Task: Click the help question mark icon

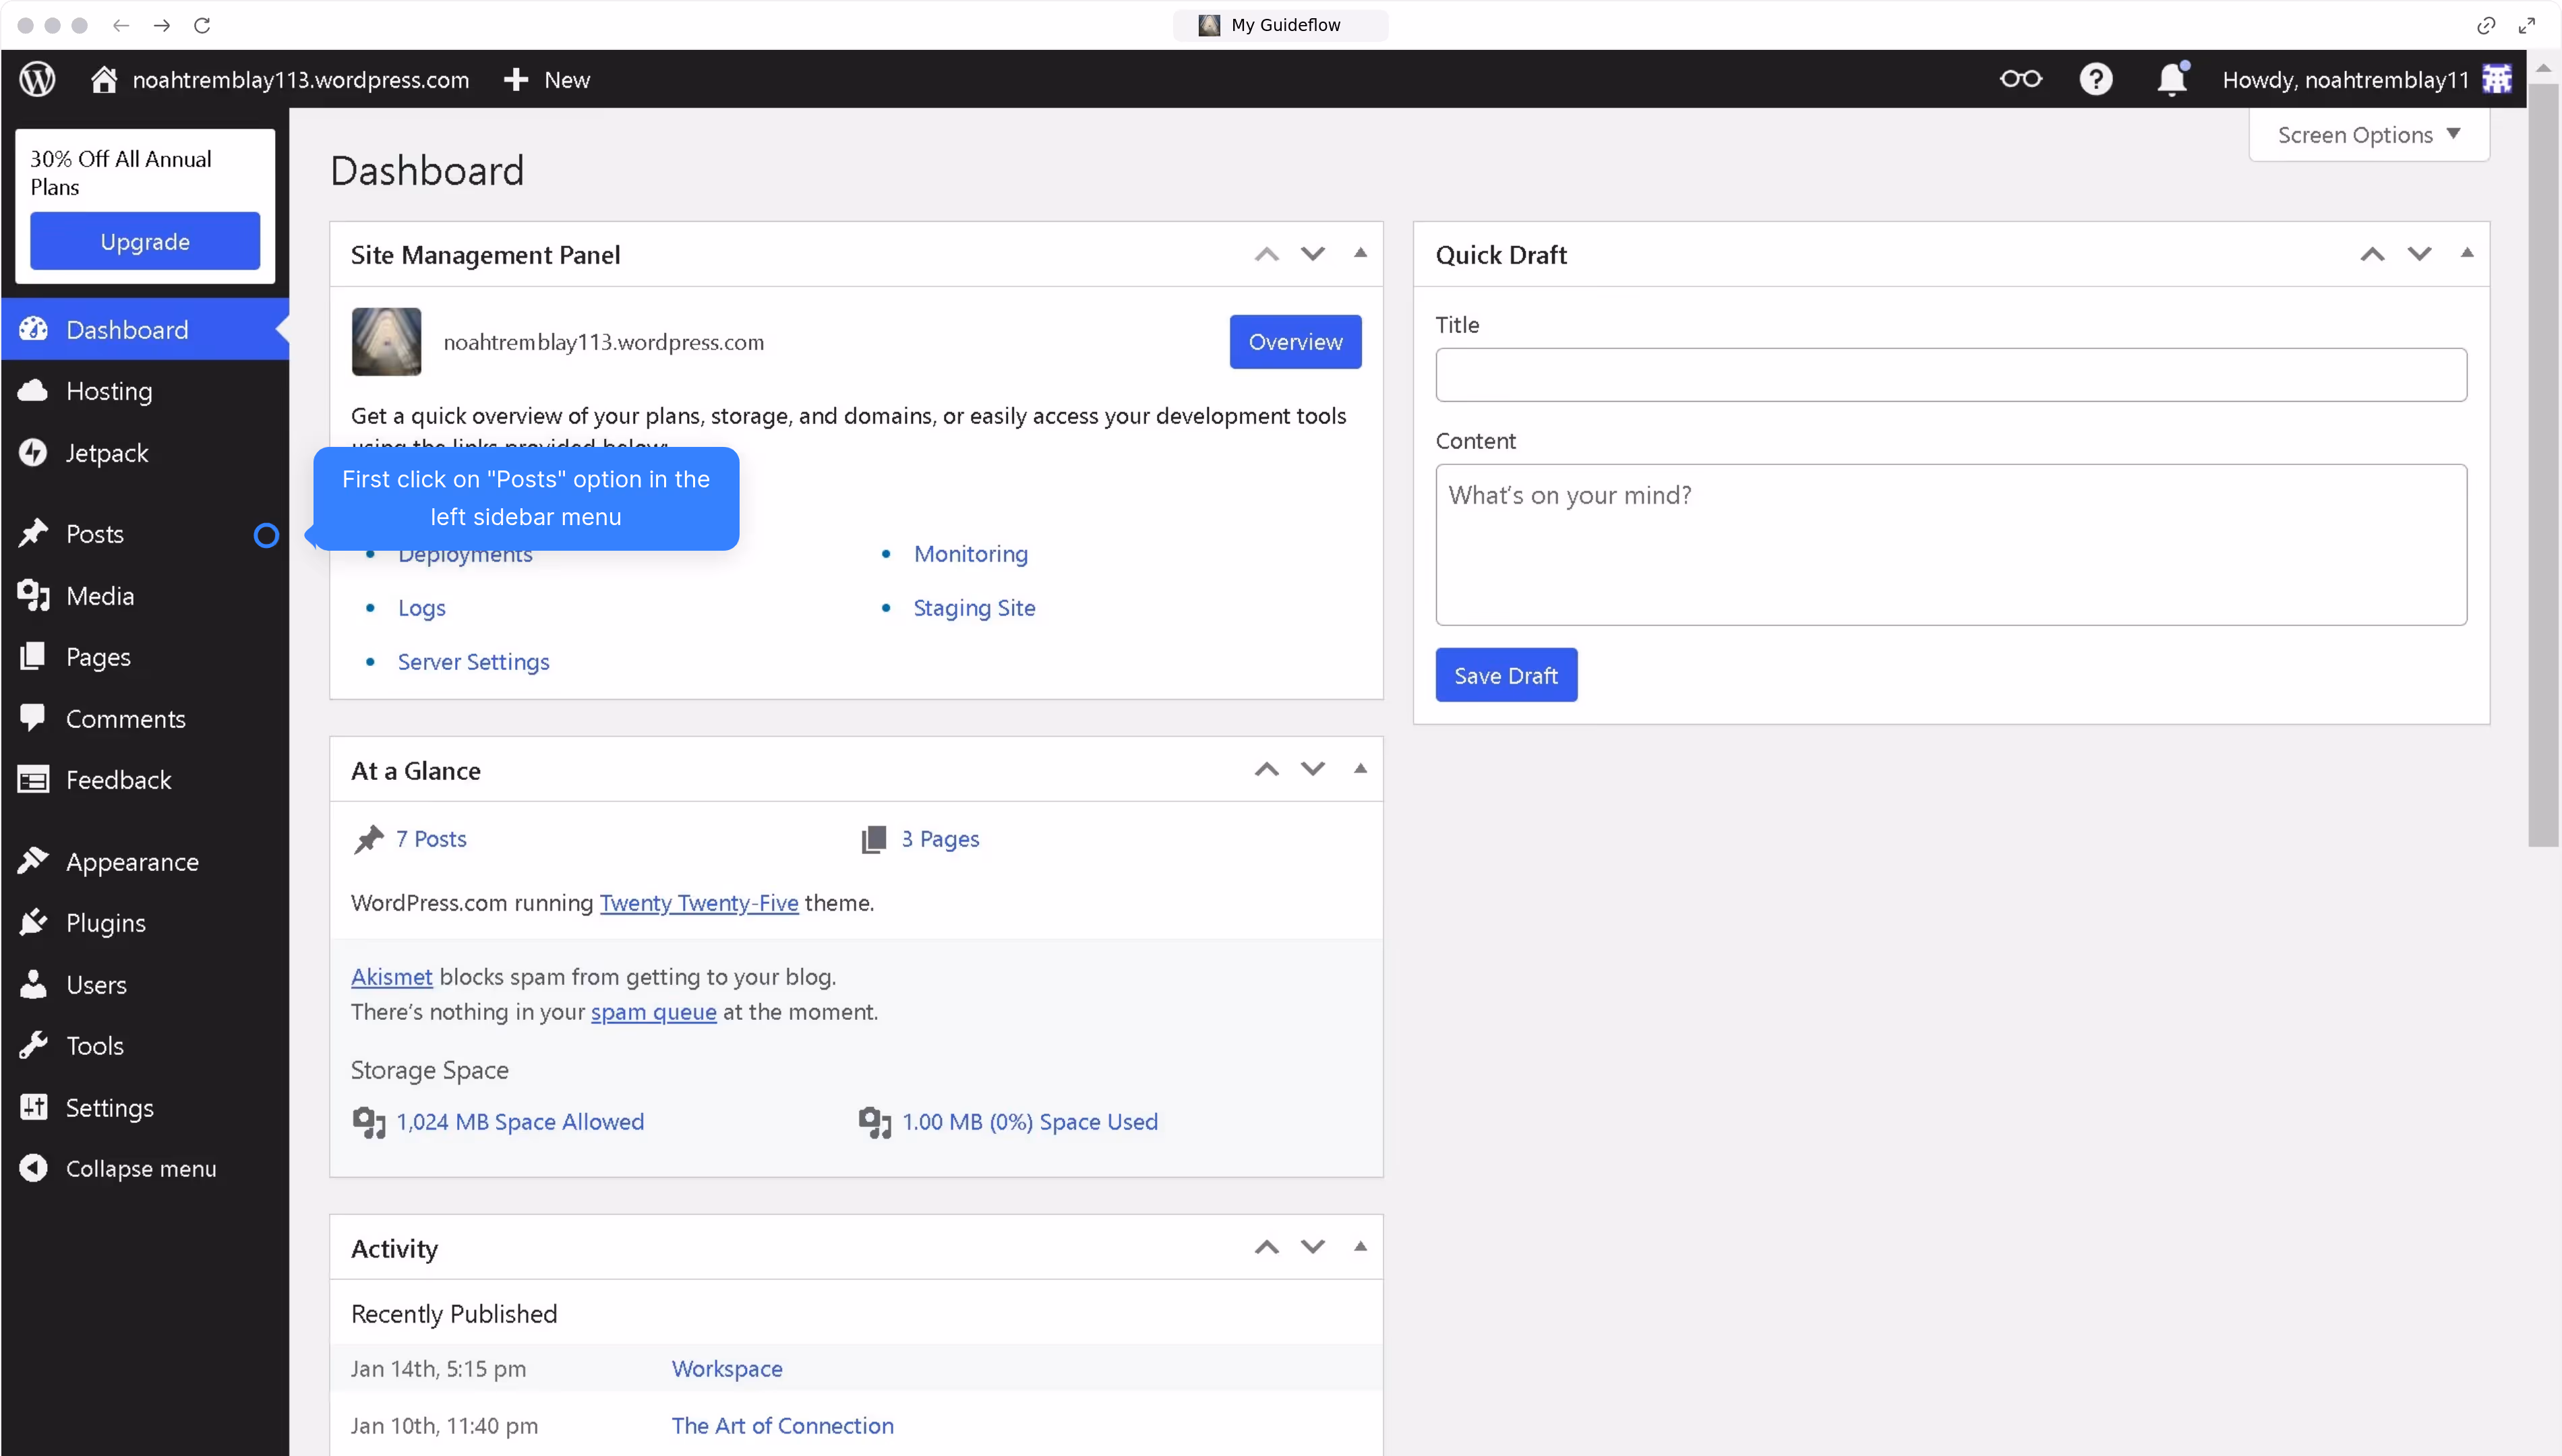Action: click(2095, 79)
